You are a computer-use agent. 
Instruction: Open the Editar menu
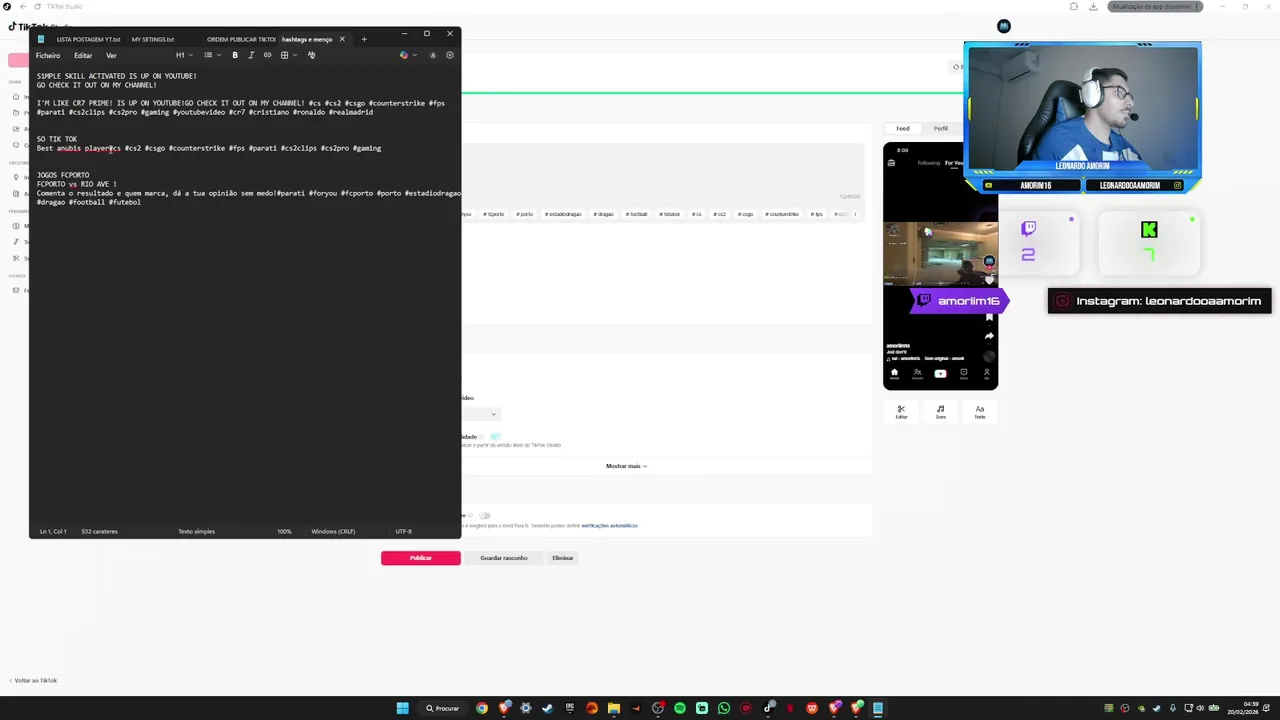click(x=83, y=55)
